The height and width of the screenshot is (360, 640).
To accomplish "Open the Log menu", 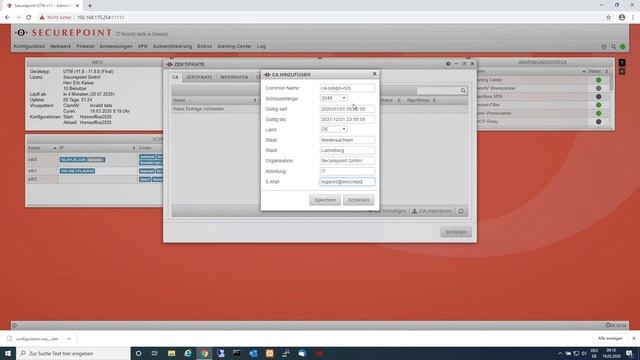I will tap(261, 47).
